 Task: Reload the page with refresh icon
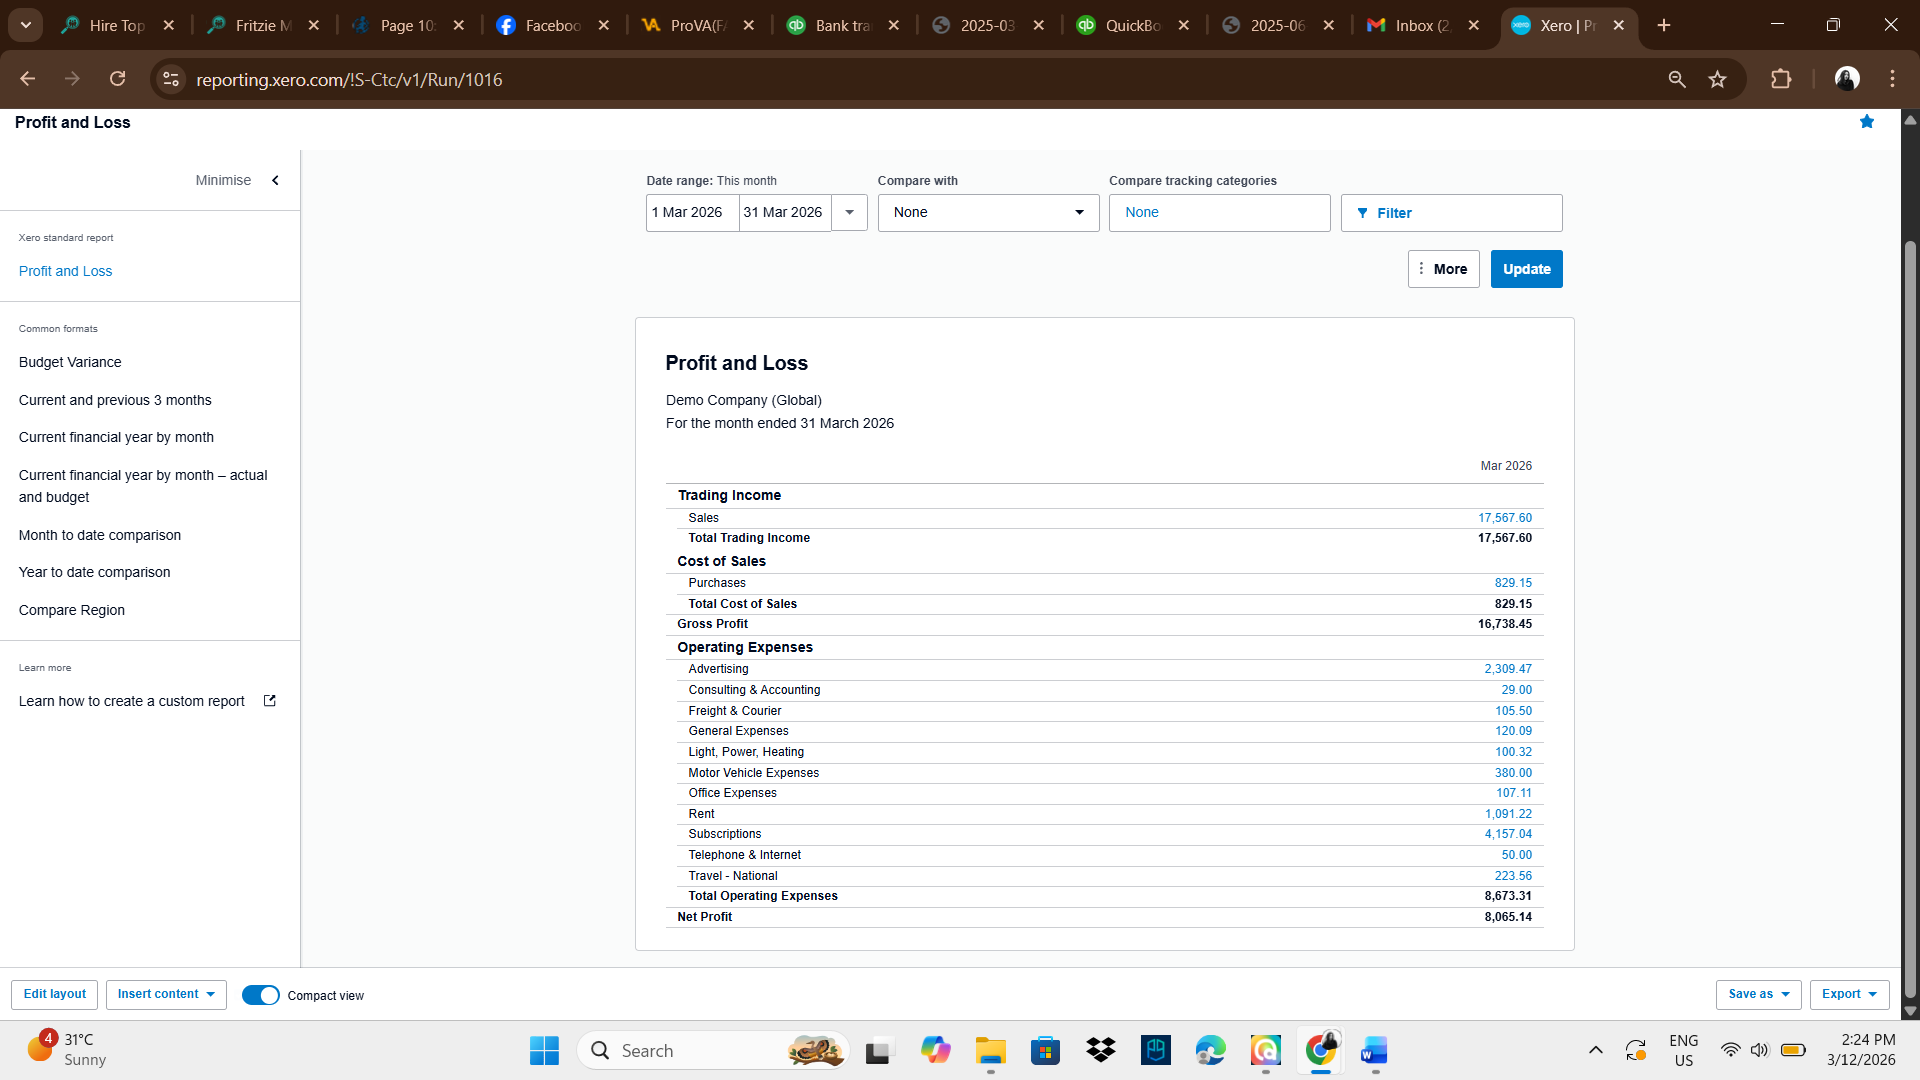tap(118, 80)
